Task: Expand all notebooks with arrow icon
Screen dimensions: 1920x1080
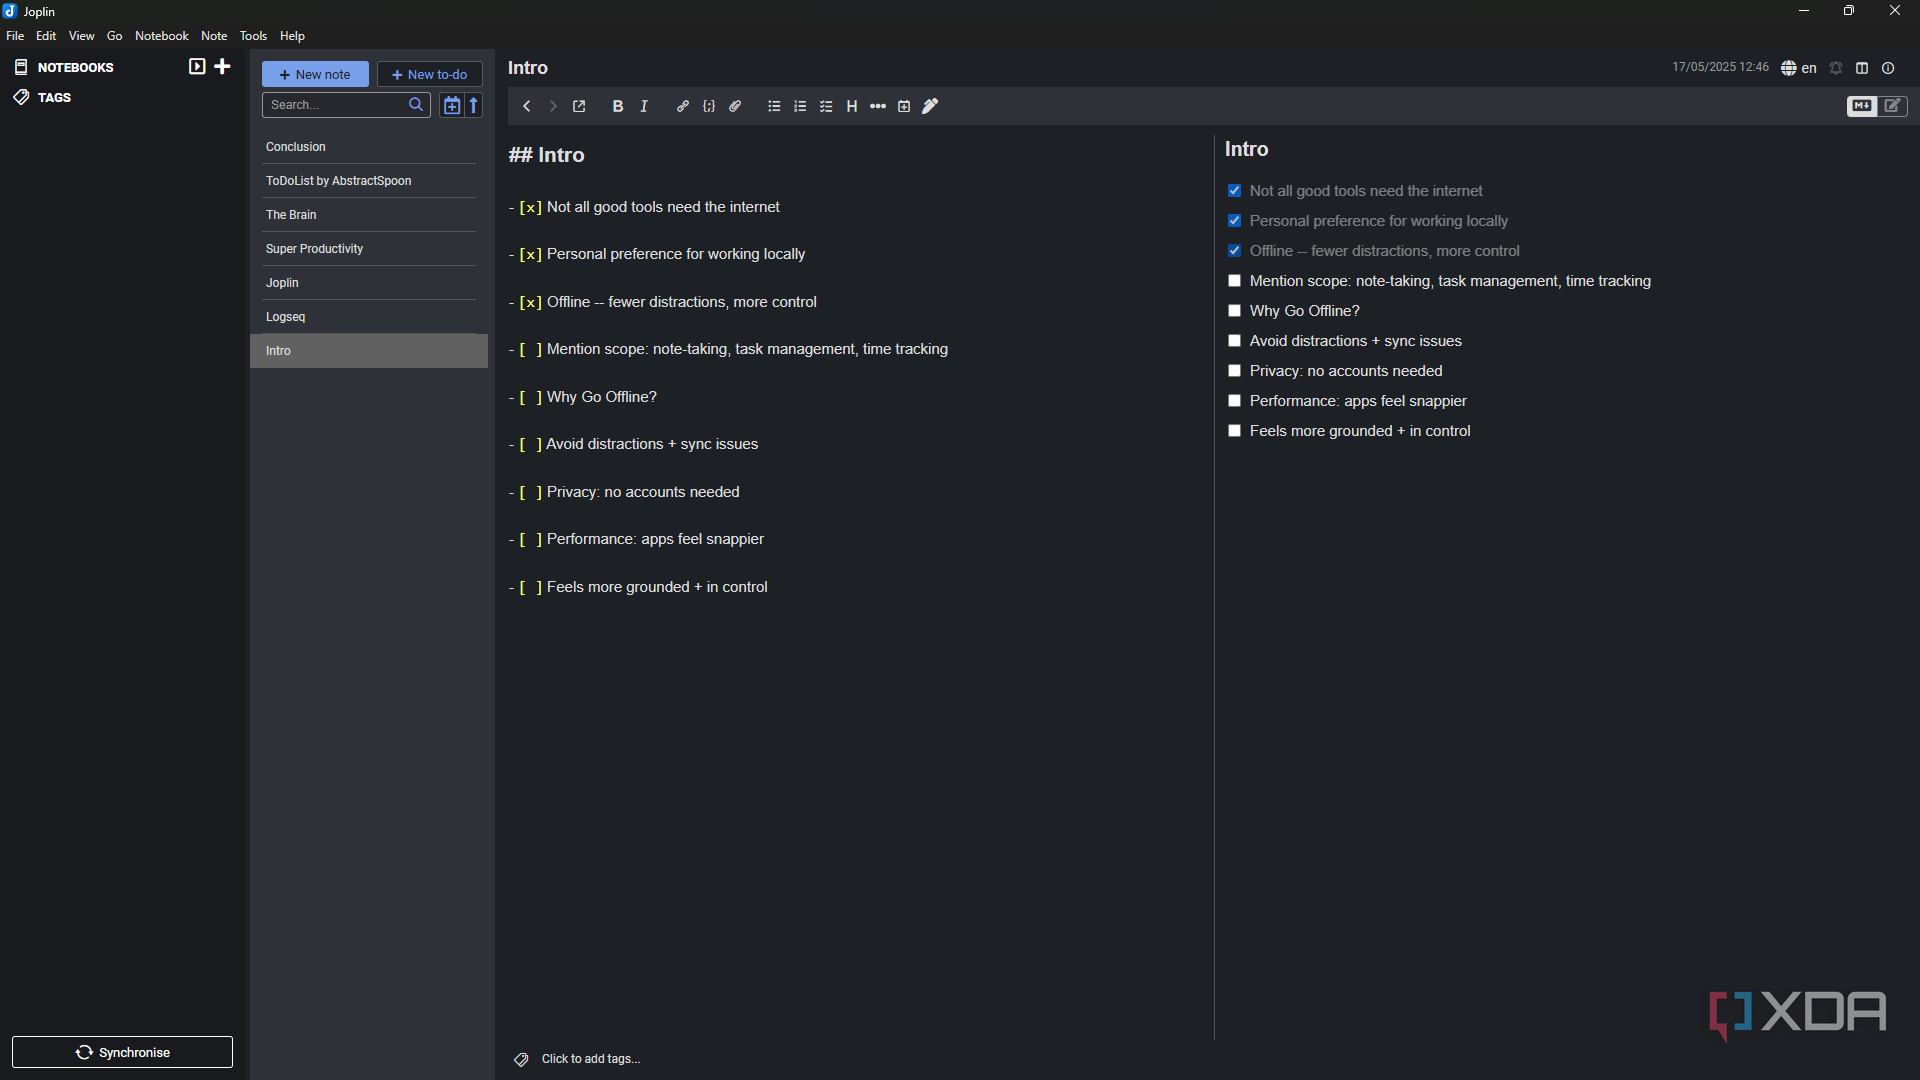Action: pyautogui.click(x=197, y=67)
